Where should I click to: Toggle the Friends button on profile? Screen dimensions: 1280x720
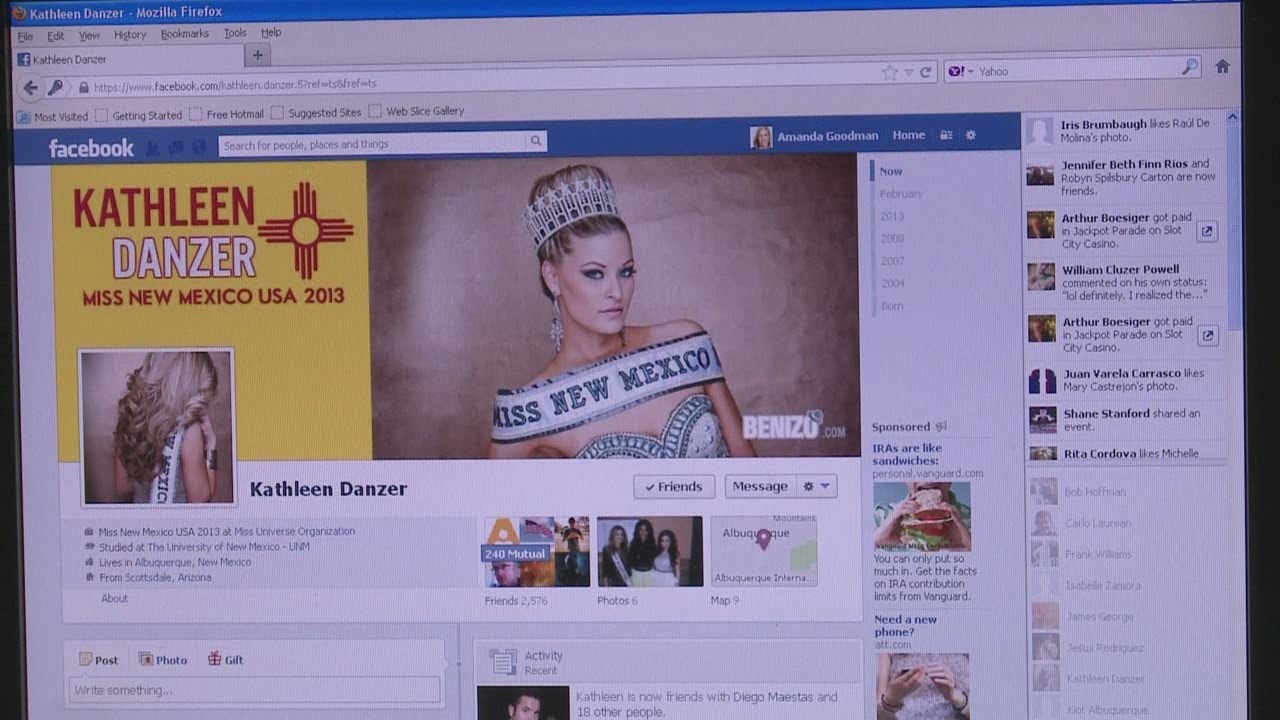(674, 487)
